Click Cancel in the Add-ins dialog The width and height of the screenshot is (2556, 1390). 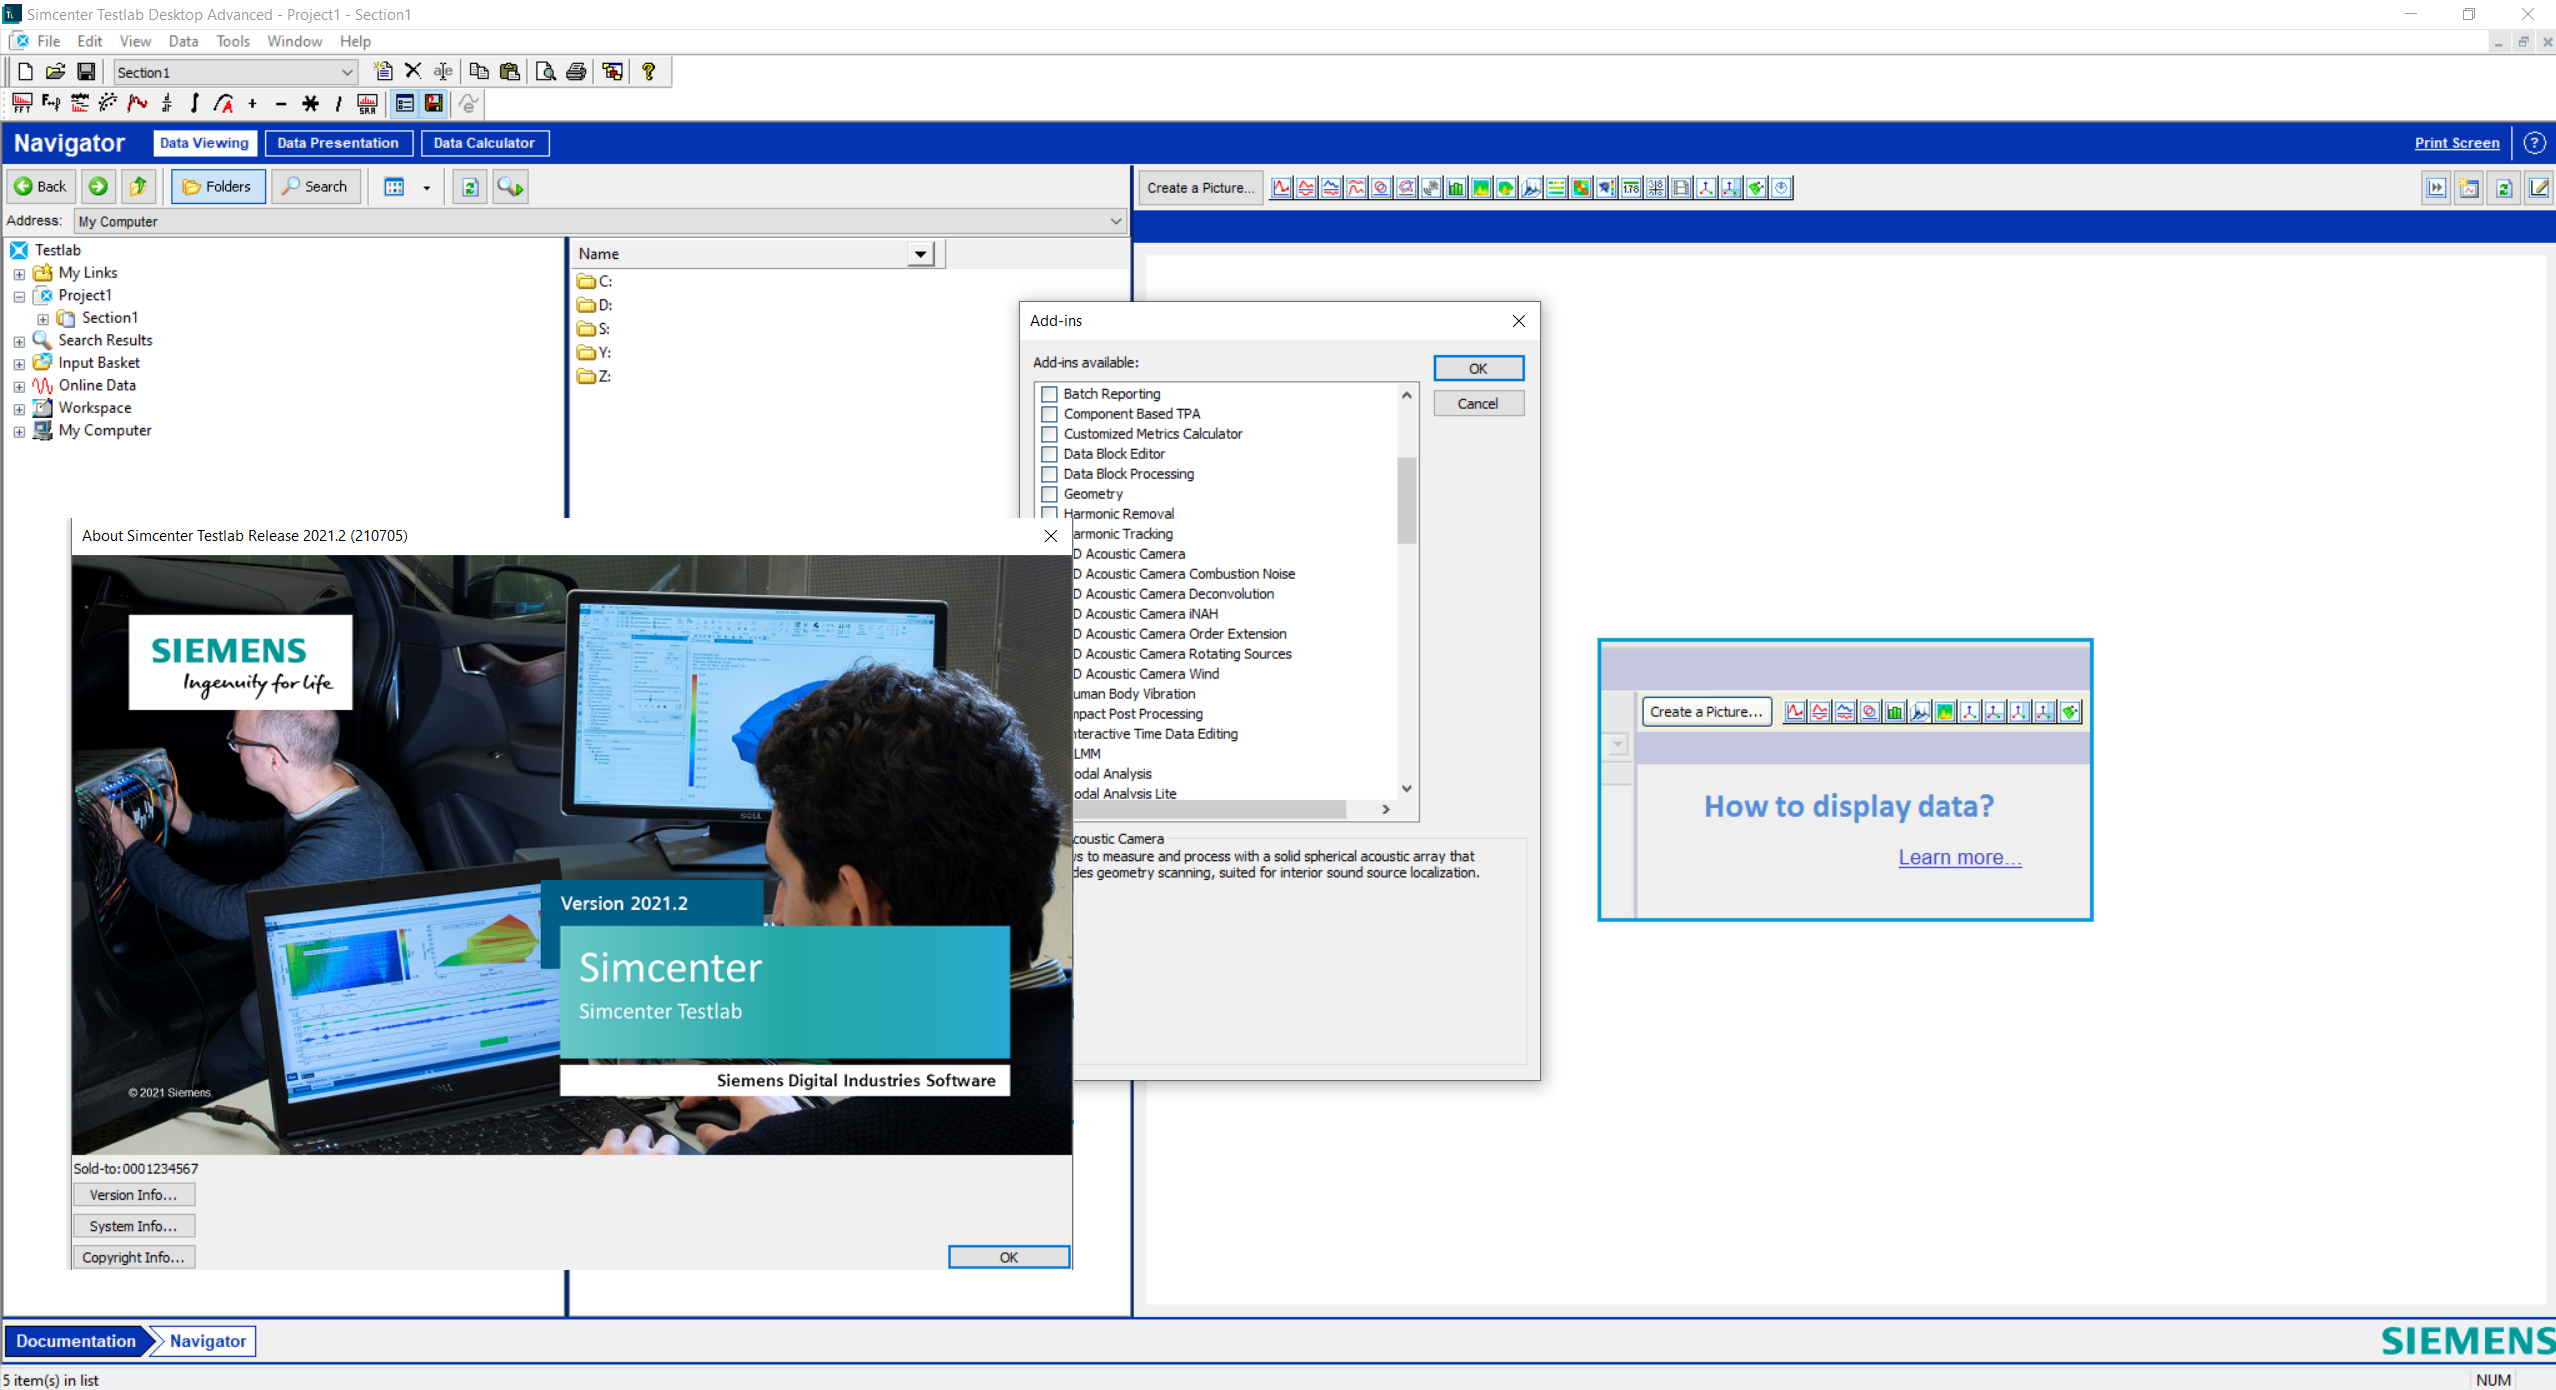point(1478,403)
